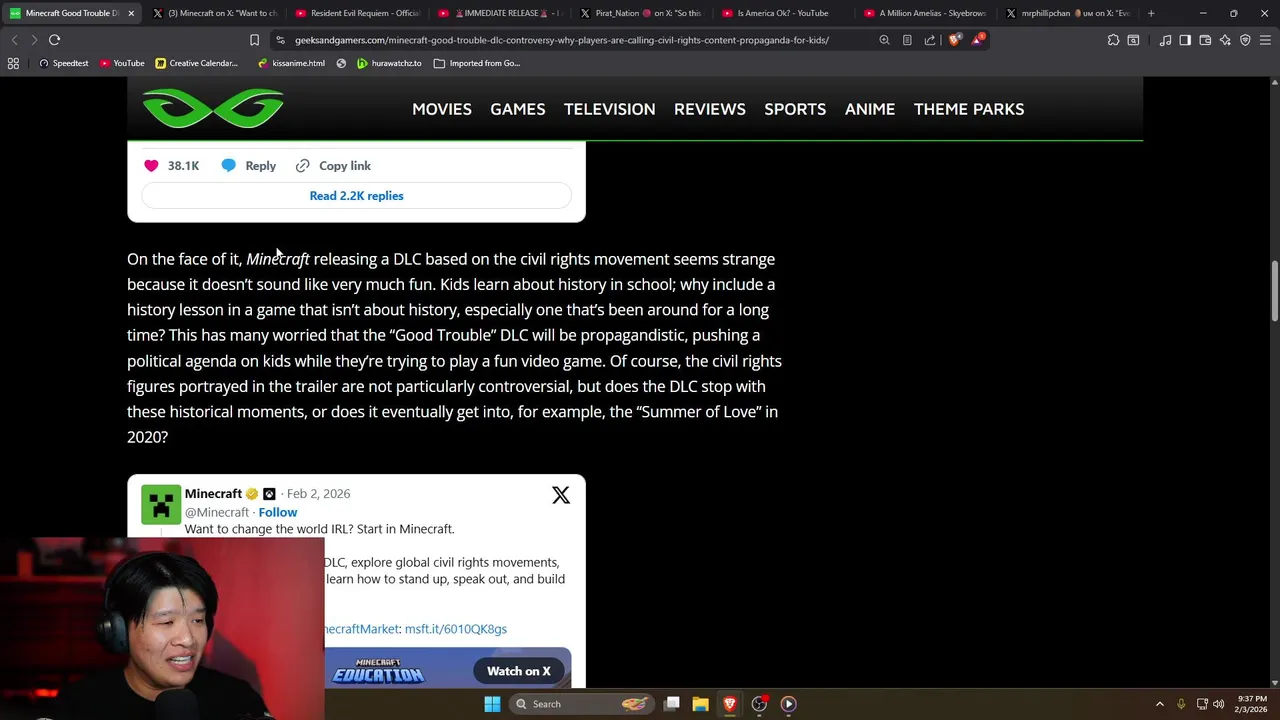This screenshot has height=720, width=1280.
Task: Open the ANIME section
Action: [869, 109]
